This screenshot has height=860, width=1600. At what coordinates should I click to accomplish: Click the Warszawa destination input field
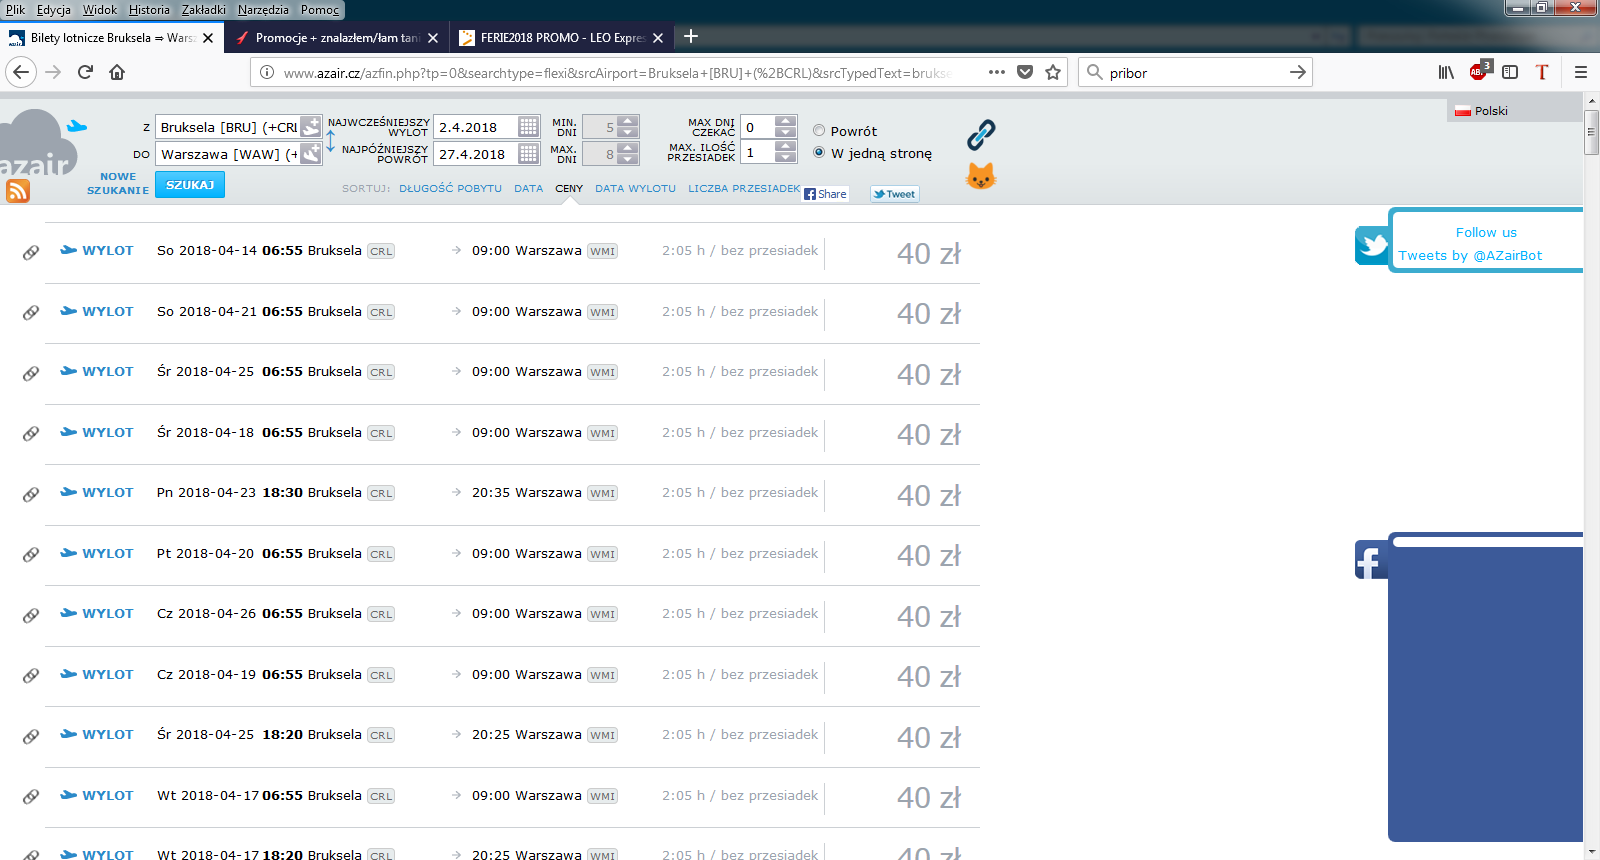click(228, 154)
